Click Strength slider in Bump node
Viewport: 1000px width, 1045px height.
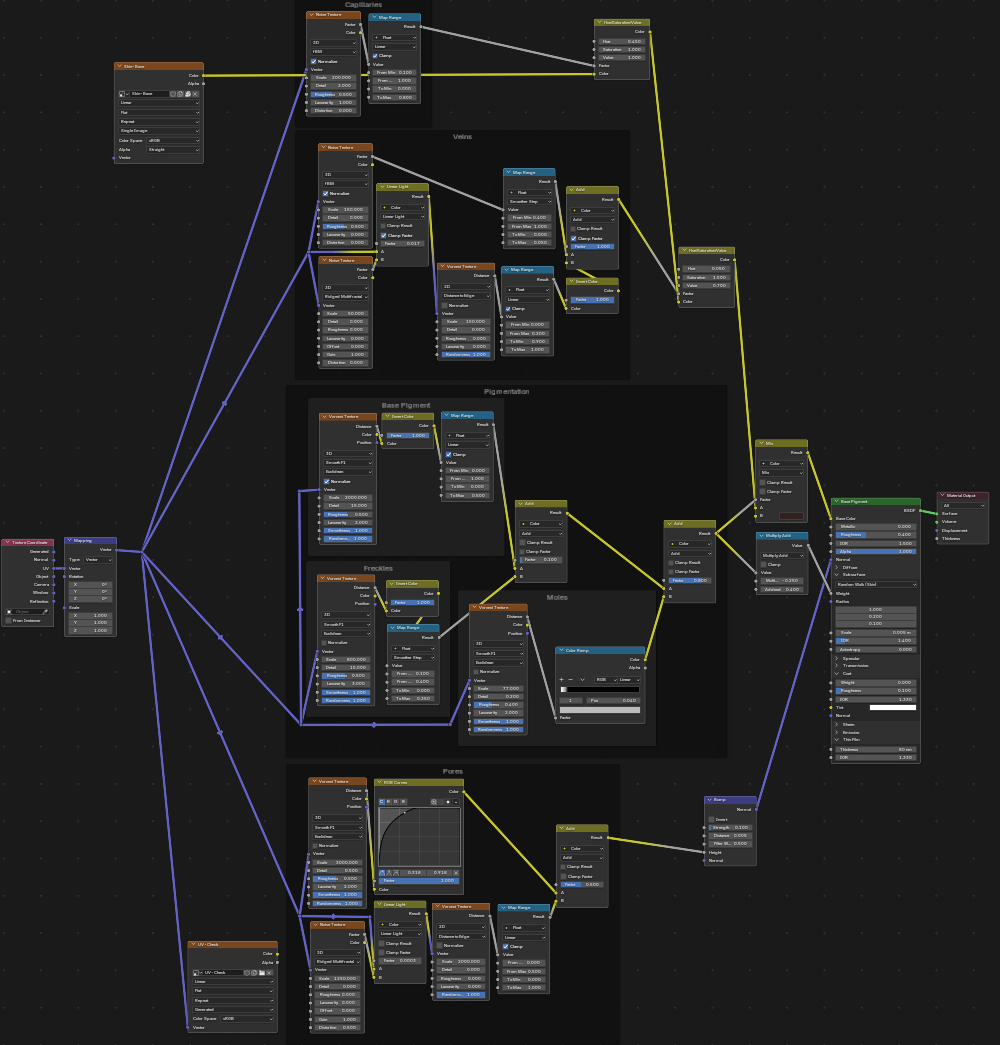731,827
